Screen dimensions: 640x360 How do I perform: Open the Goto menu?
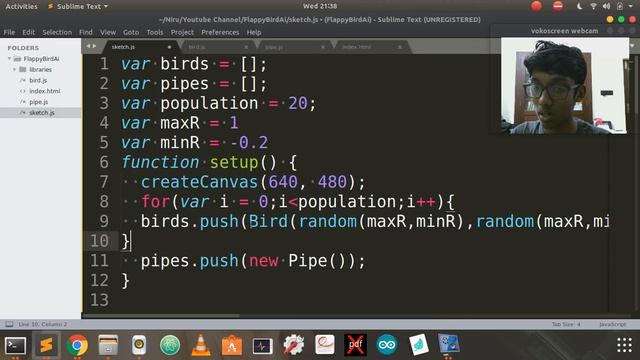tap(131, 32)
